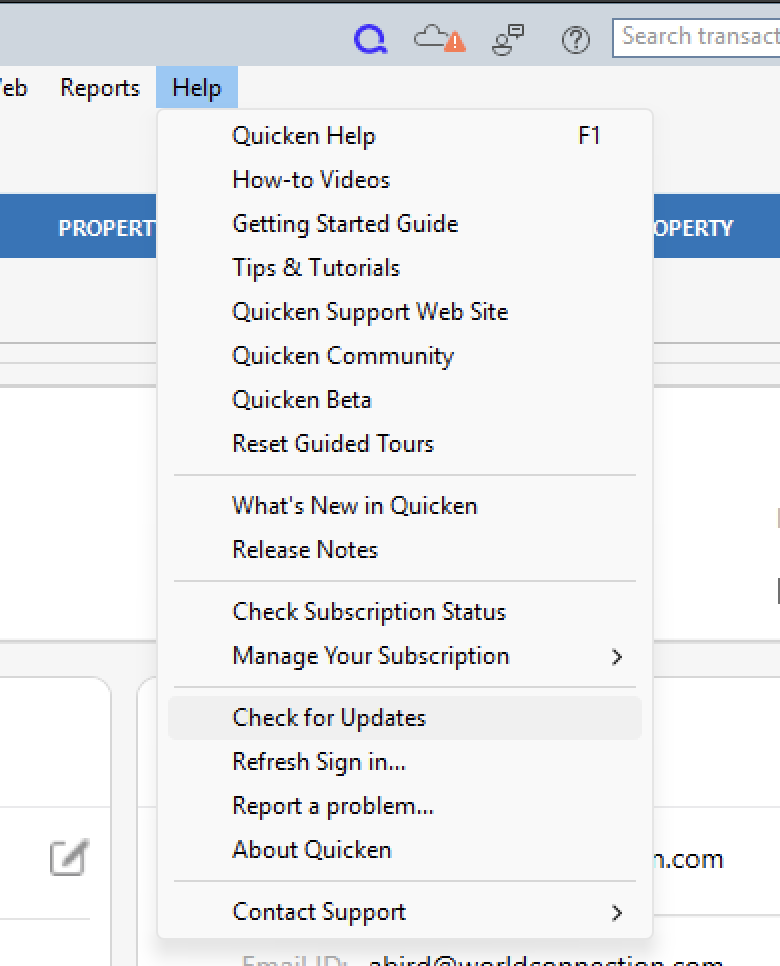Visit Quicken Support Web Site
This screenshot has height=966, width=780.
coord(370,312)
